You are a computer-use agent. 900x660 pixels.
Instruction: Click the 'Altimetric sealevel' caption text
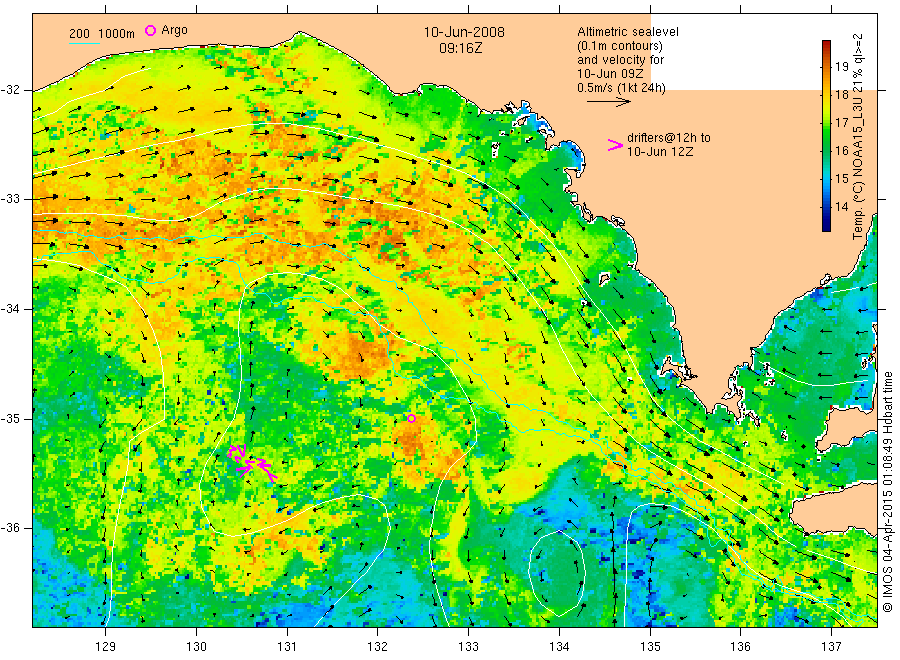tap(627, 32)
